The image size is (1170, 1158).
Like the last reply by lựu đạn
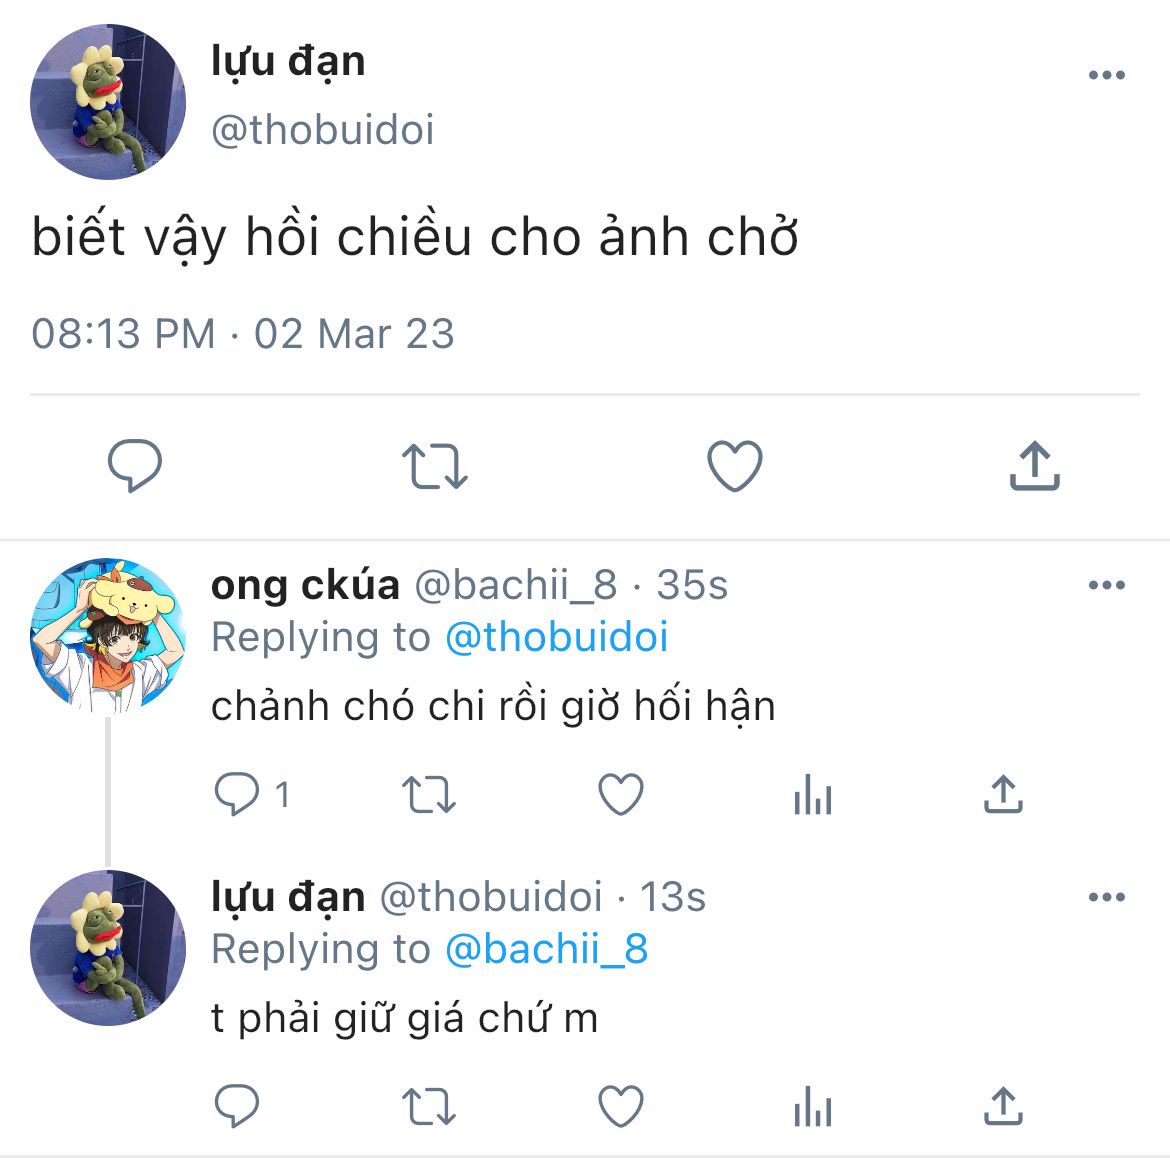(x=621, y=1106)
